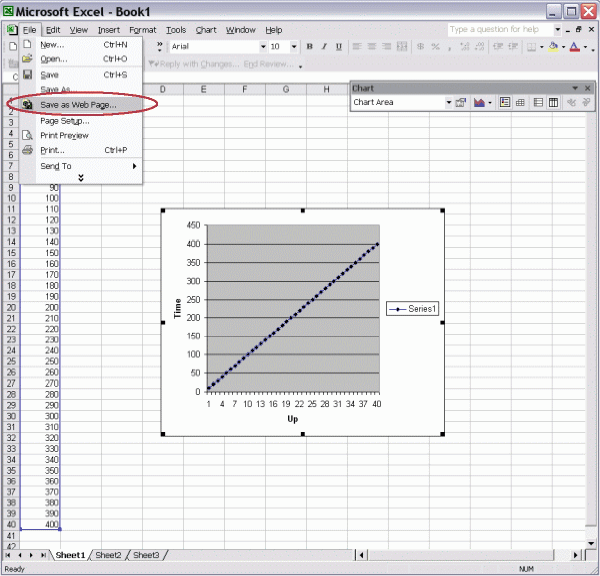The width and height of the screenshot is (600, 576).
Task: Click the Italic formatting icon
Action: tap(324, 47)
